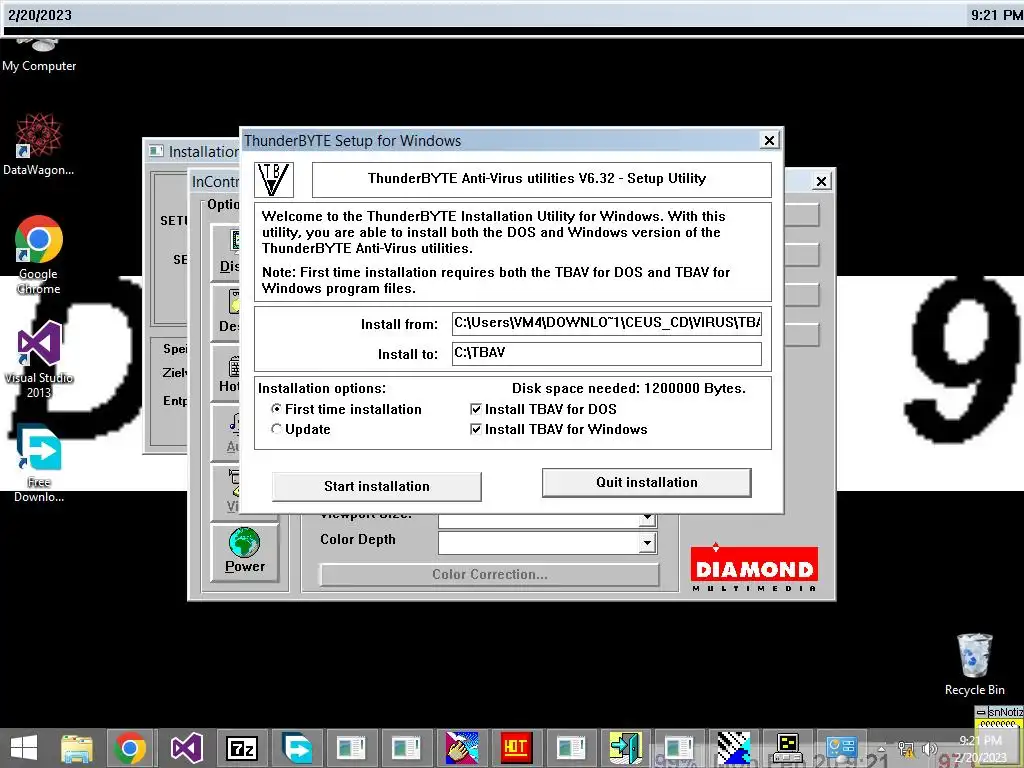This screenshot has width=1024, height=768.
Task: Open the volume tray icon
Action: pos(929,749)
